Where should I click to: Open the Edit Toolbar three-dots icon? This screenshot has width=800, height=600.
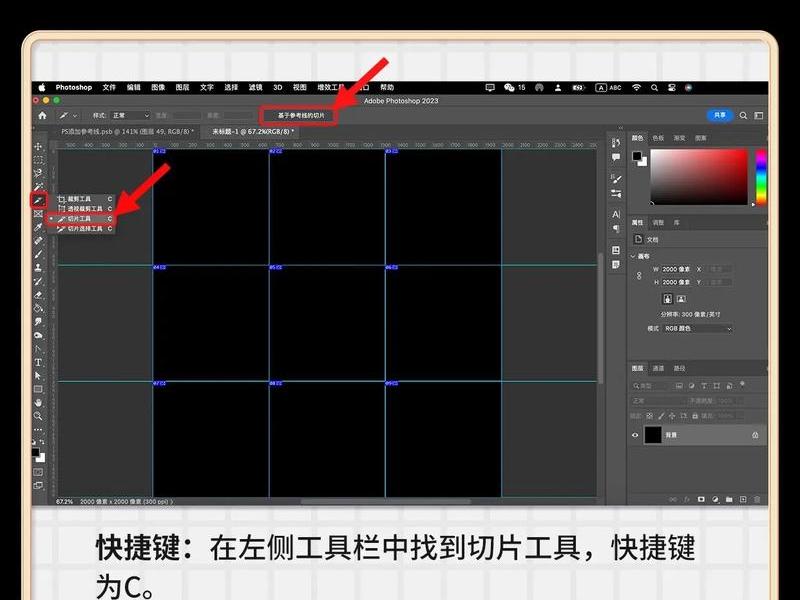pyautogui.click(x=38, y=430)
